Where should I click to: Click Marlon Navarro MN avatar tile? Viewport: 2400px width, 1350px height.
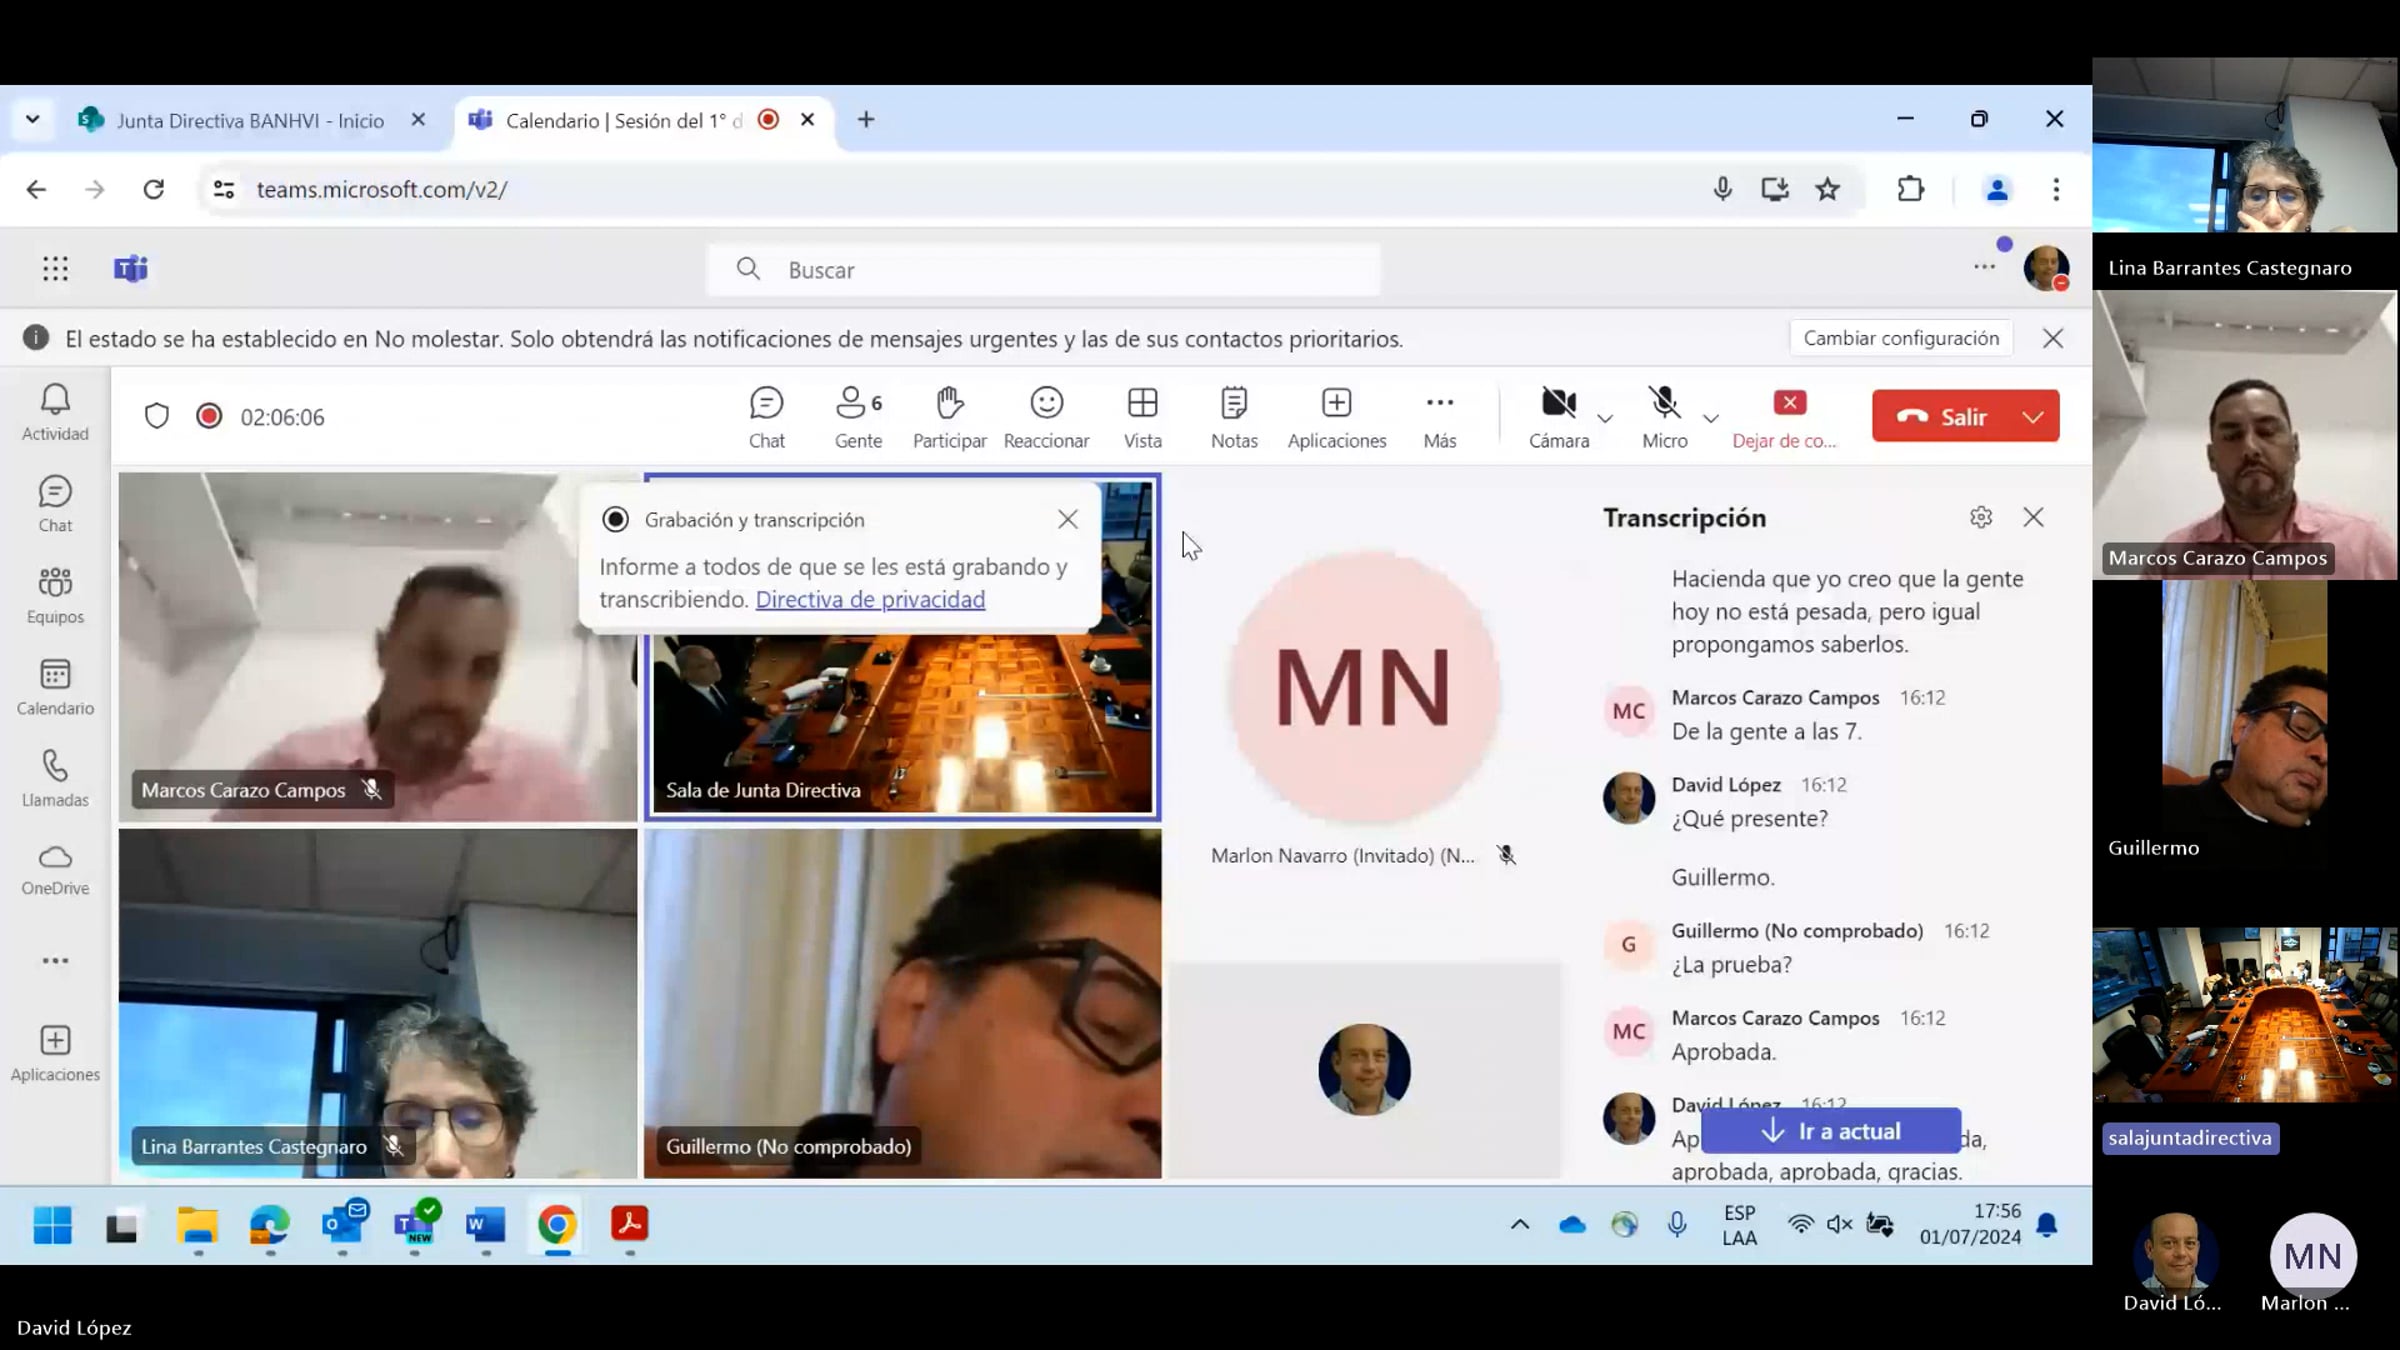1364,687
